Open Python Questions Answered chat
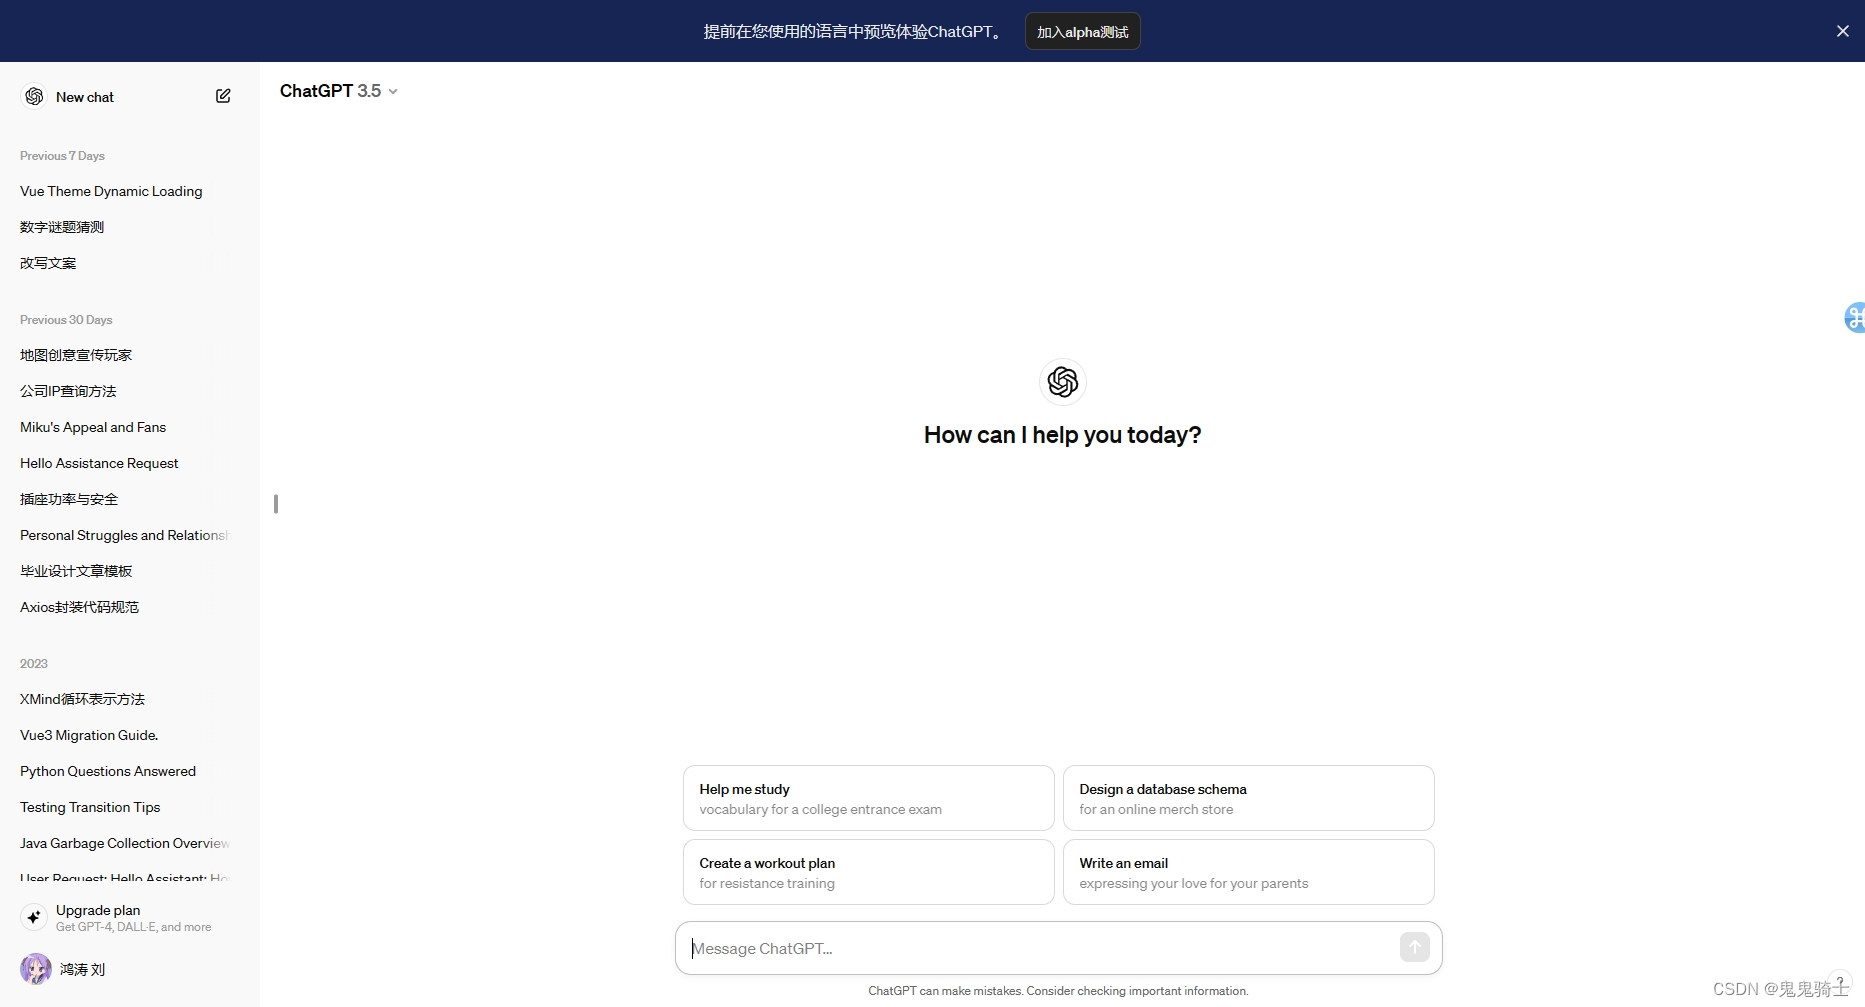The width and height of the screenshot is (1865, 1007). coord(125,771)
